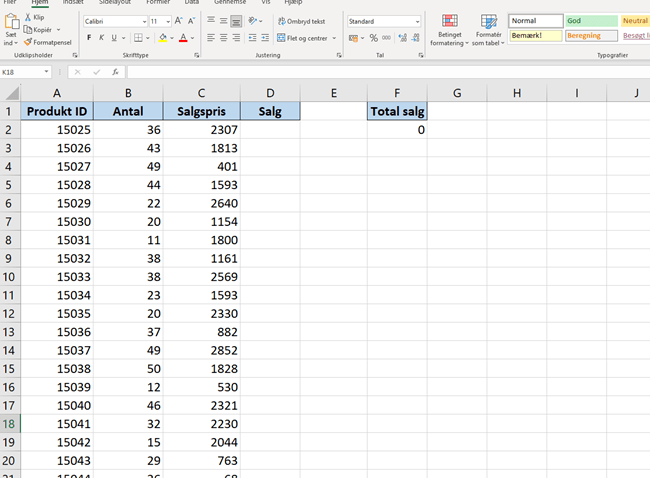Open Betinget formatering (conditional formatting)
This screenshot has height=478, width=650.
pyautogui.click(x=448, y=30)
